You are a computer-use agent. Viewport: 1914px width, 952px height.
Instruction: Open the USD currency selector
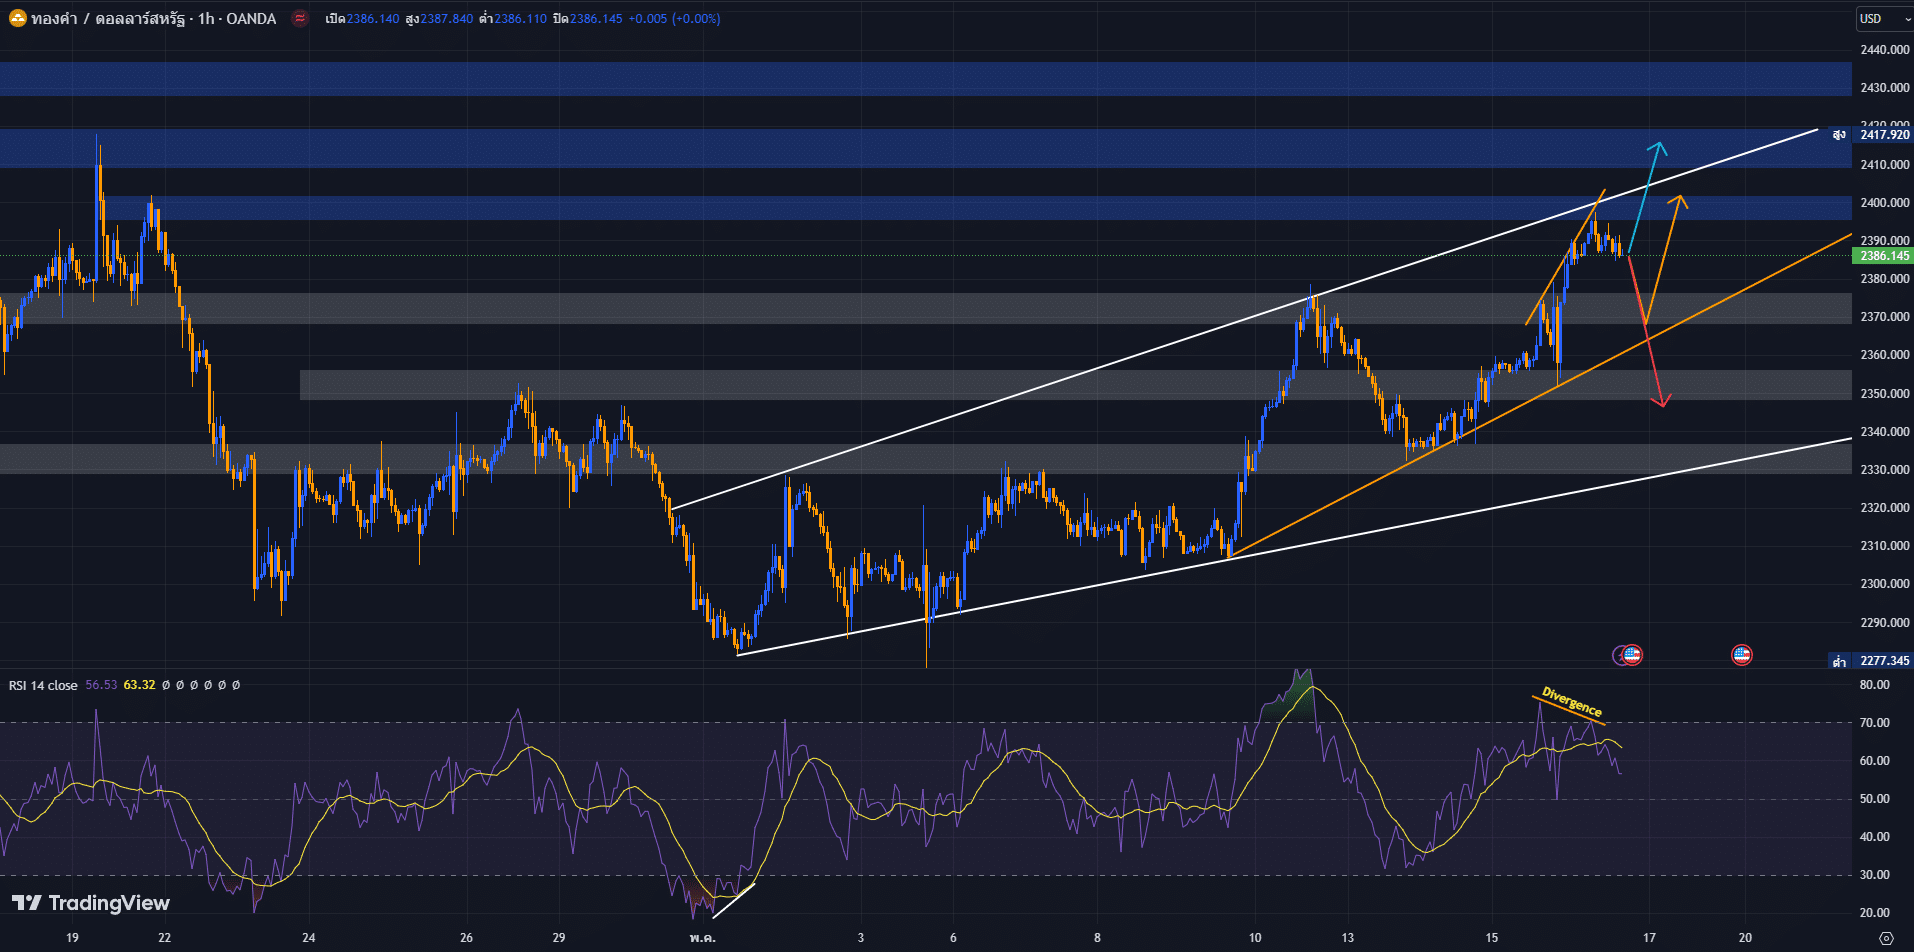pos(1883,18)
